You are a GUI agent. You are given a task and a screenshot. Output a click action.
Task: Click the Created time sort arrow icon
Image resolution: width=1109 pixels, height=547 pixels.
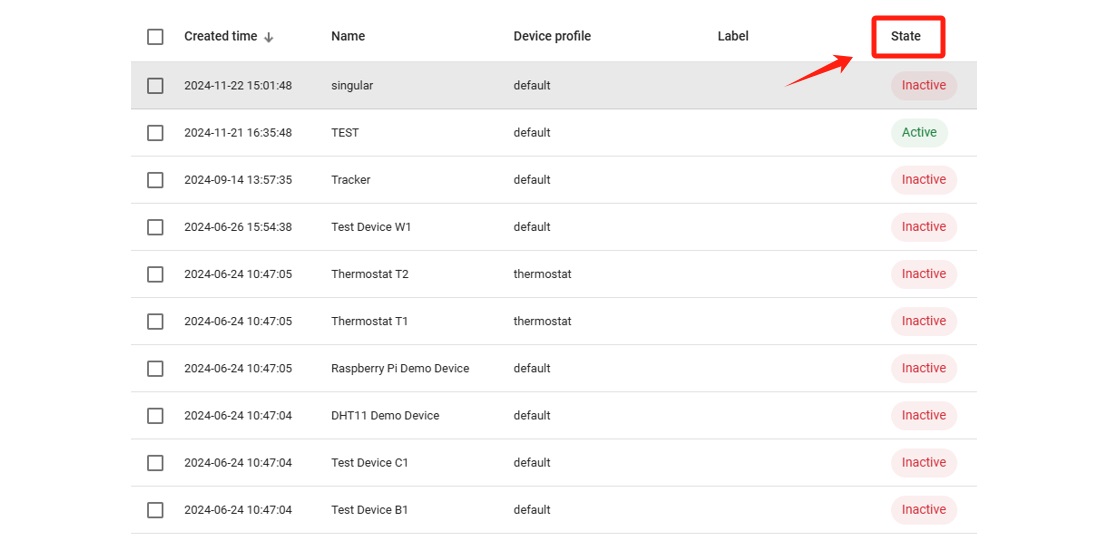tap(269, 37)
